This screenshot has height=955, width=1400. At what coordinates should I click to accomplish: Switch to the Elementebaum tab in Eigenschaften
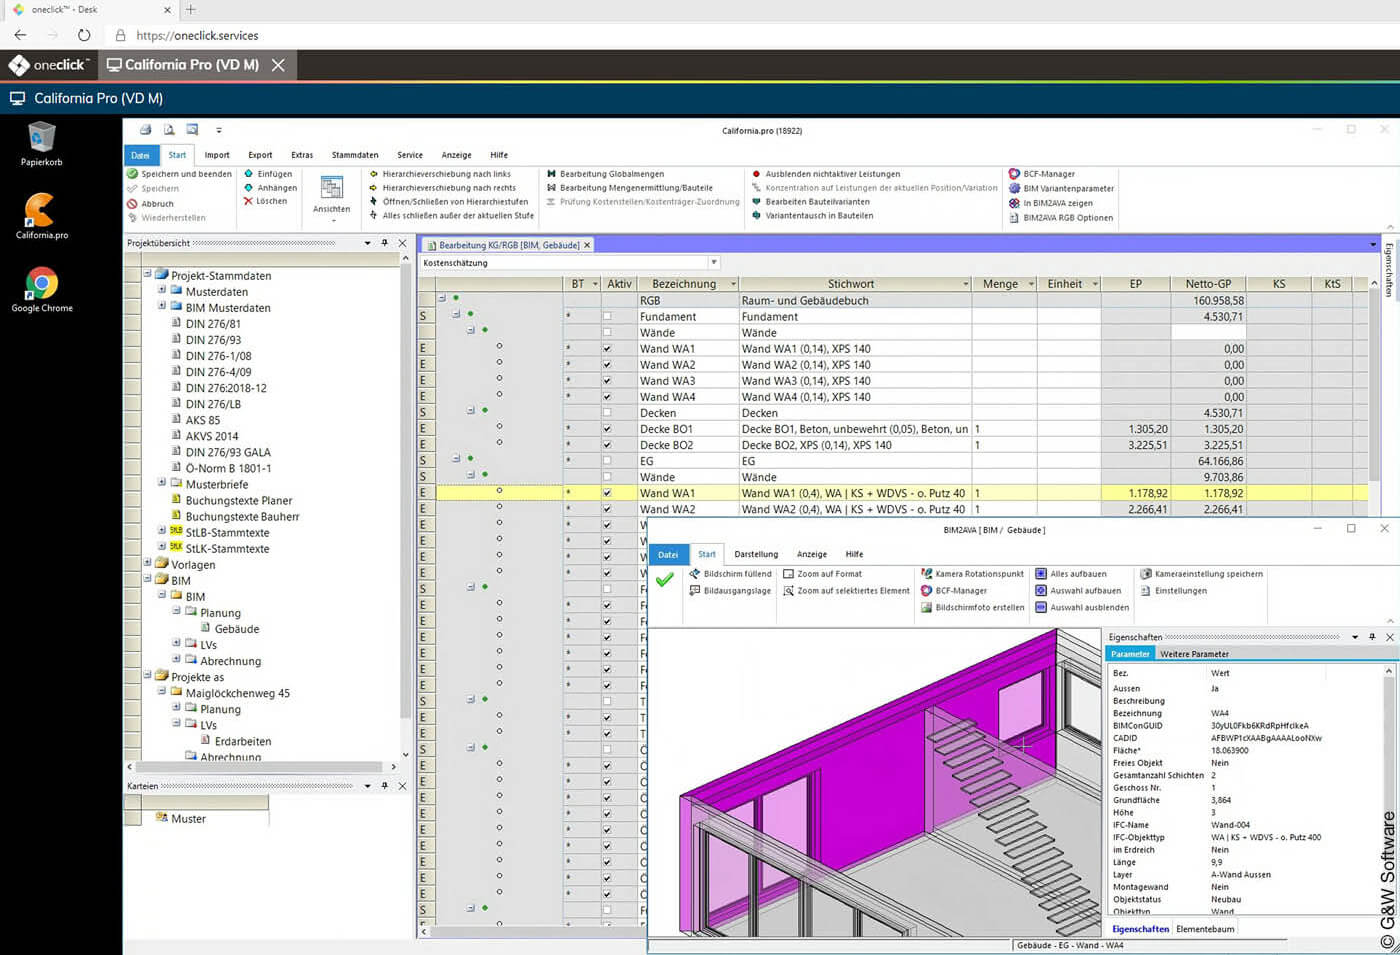click(x=1204, y=928)
